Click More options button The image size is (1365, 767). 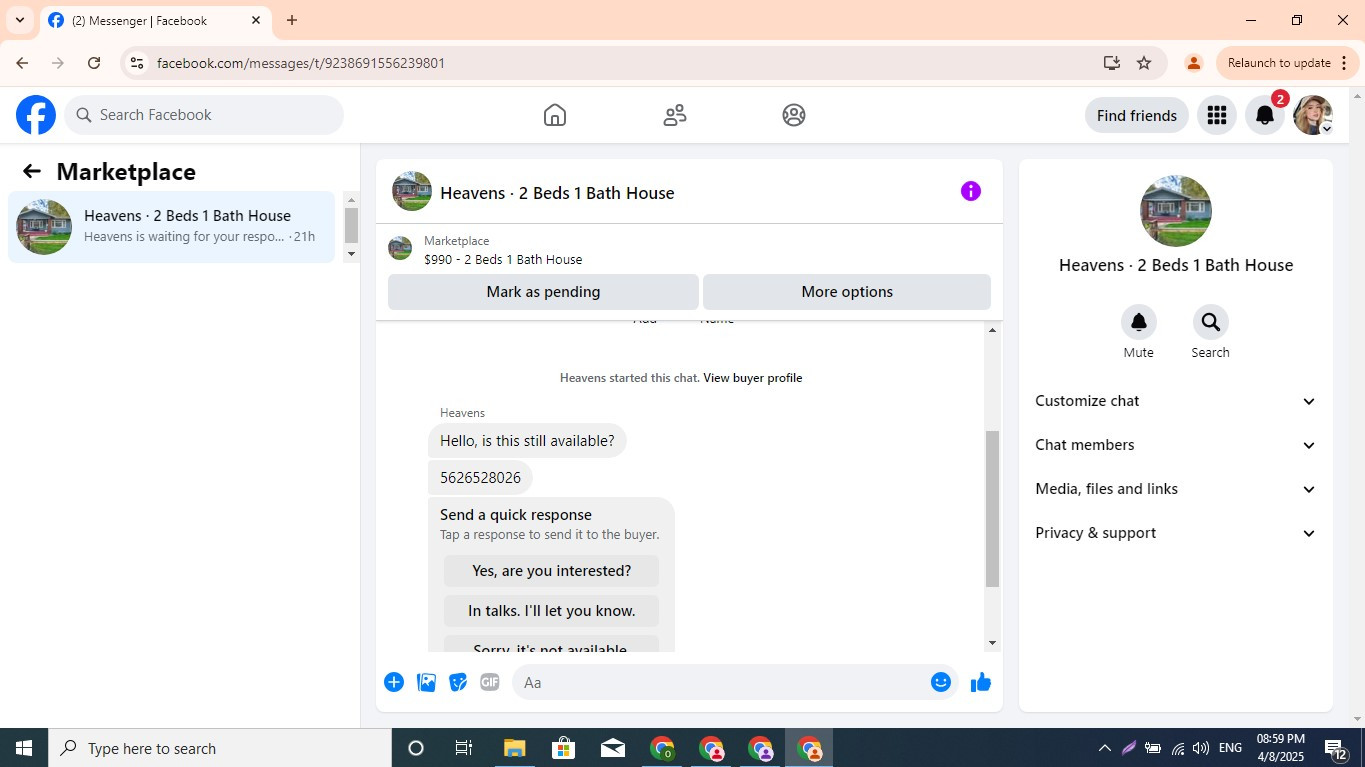tap(847, 292)
